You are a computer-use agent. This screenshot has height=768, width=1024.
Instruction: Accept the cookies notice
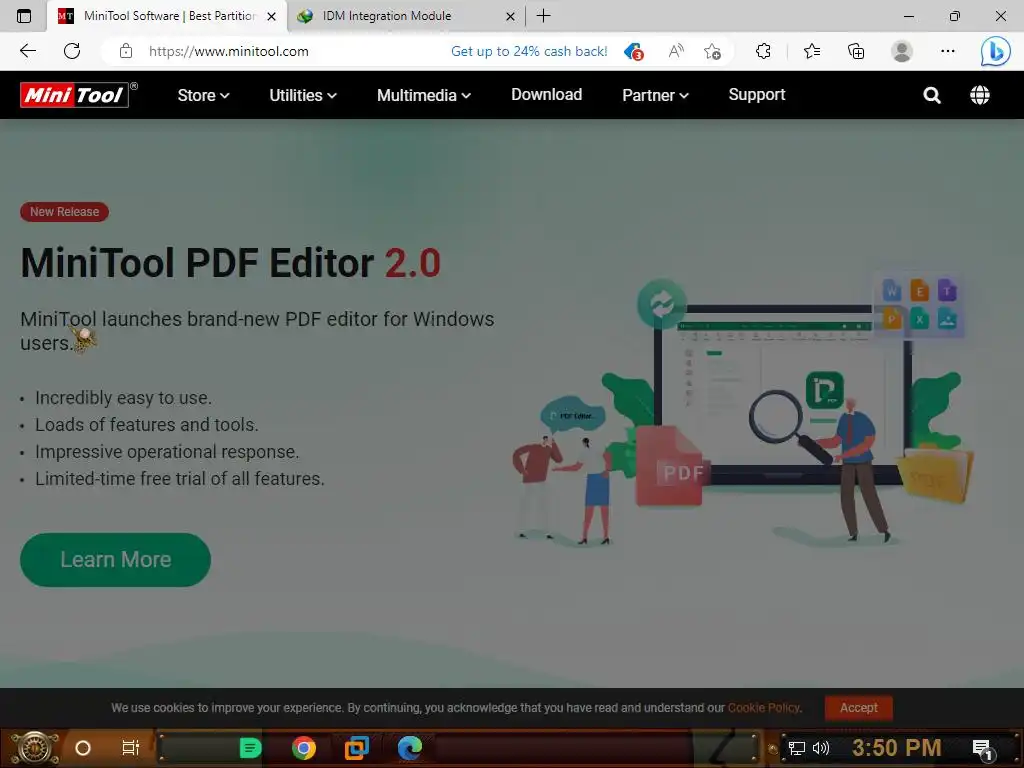tap(859, 708)
